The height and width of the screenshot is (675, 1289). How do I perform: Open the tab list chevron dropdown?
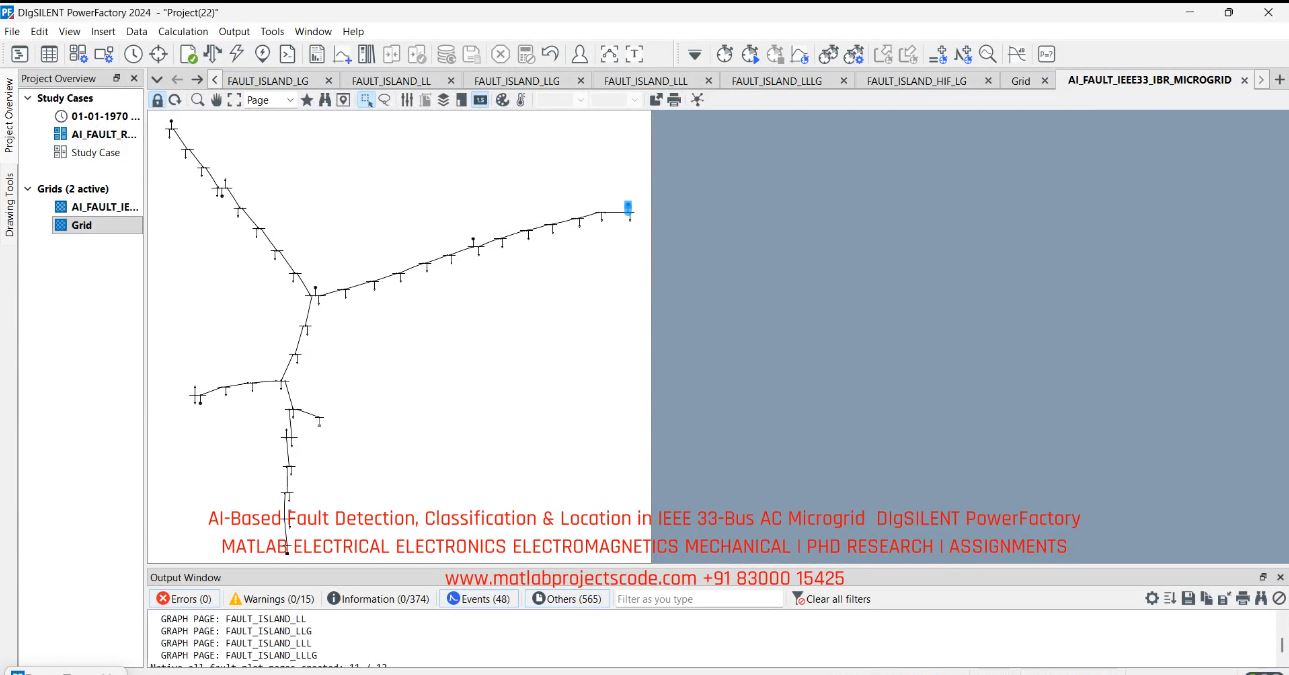point(157,80)
